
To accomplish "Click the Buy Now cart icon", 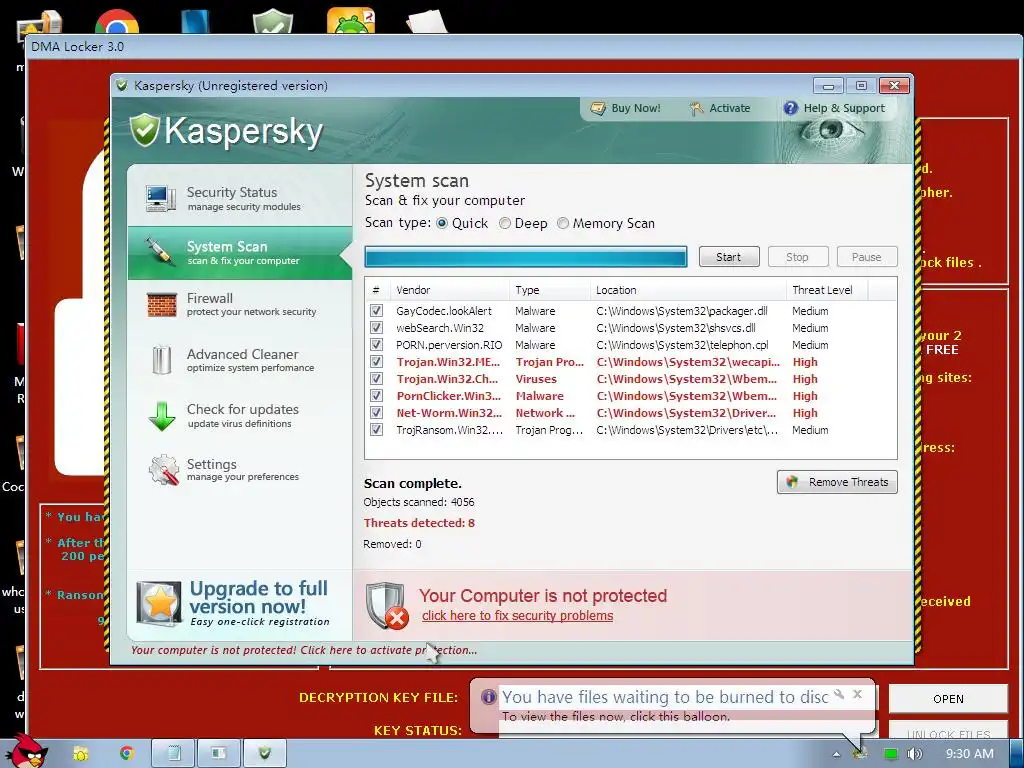I will click(598, 108).
